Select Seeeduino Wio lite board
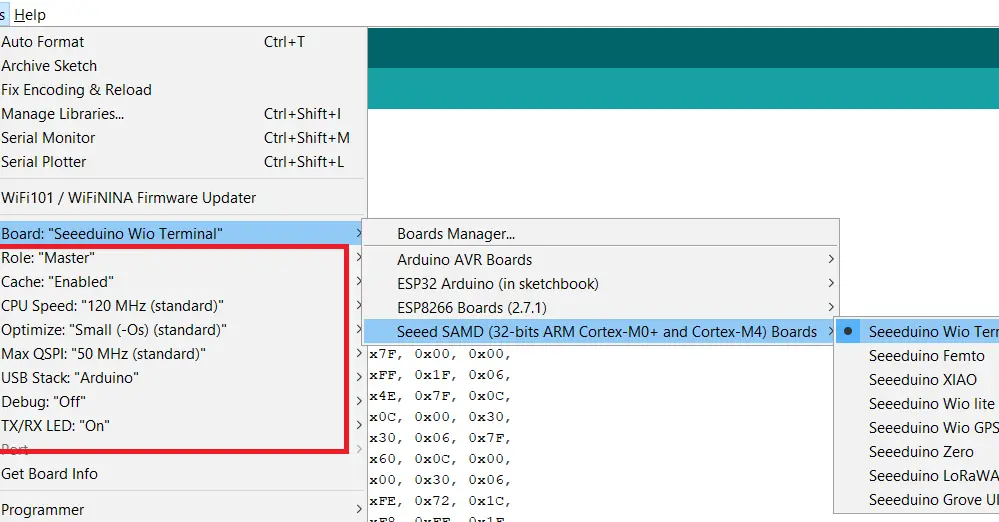Image resolution: width=999 pixels, height=522 pixels. (917, 404)
